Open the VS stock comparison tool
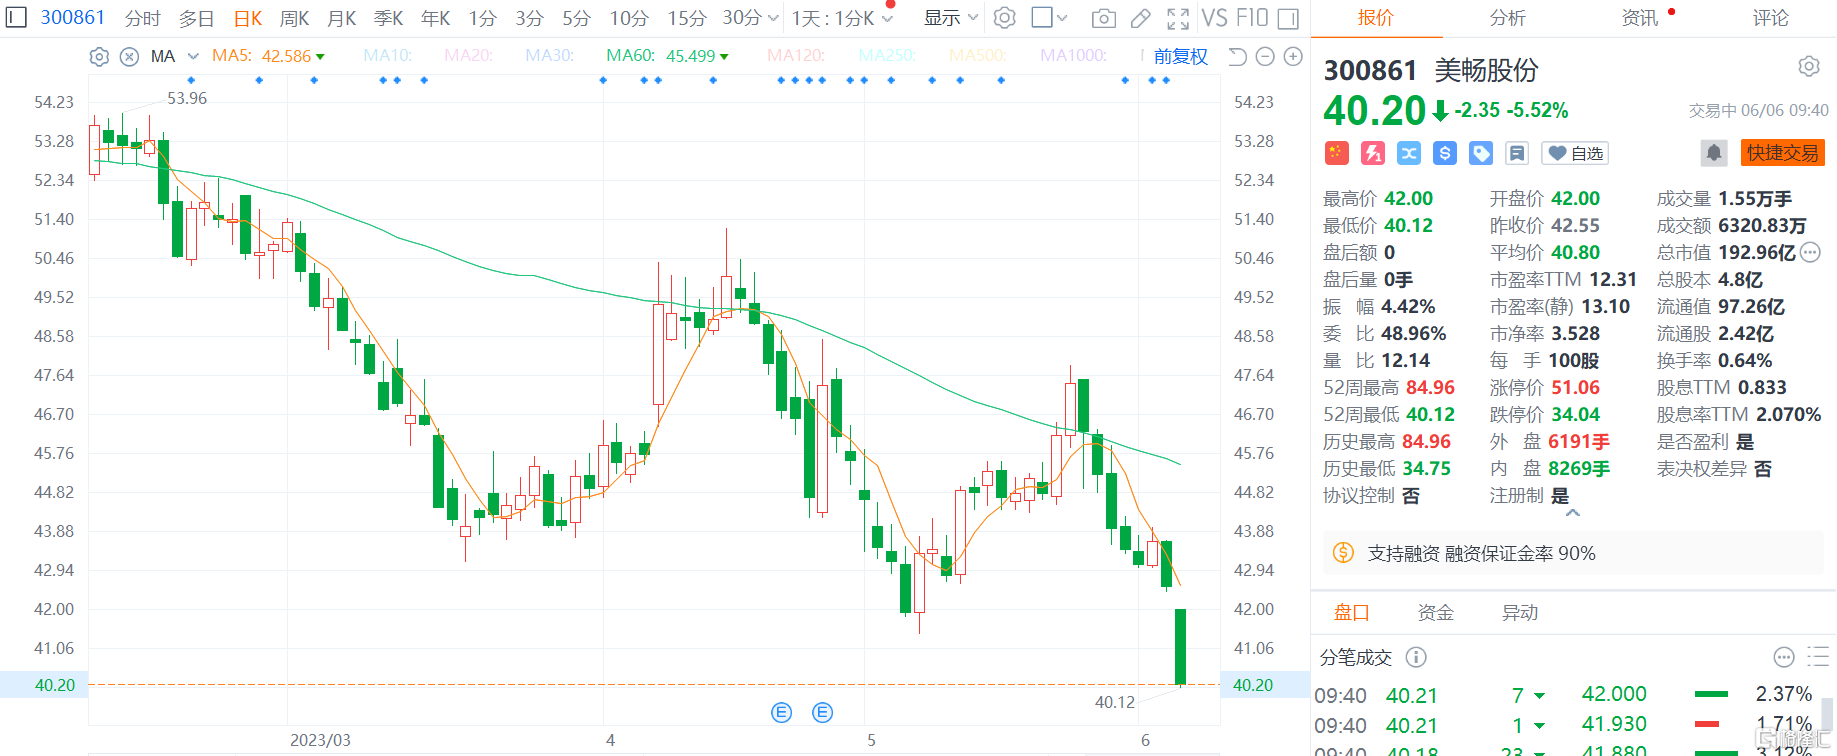 click(1215, 18)
